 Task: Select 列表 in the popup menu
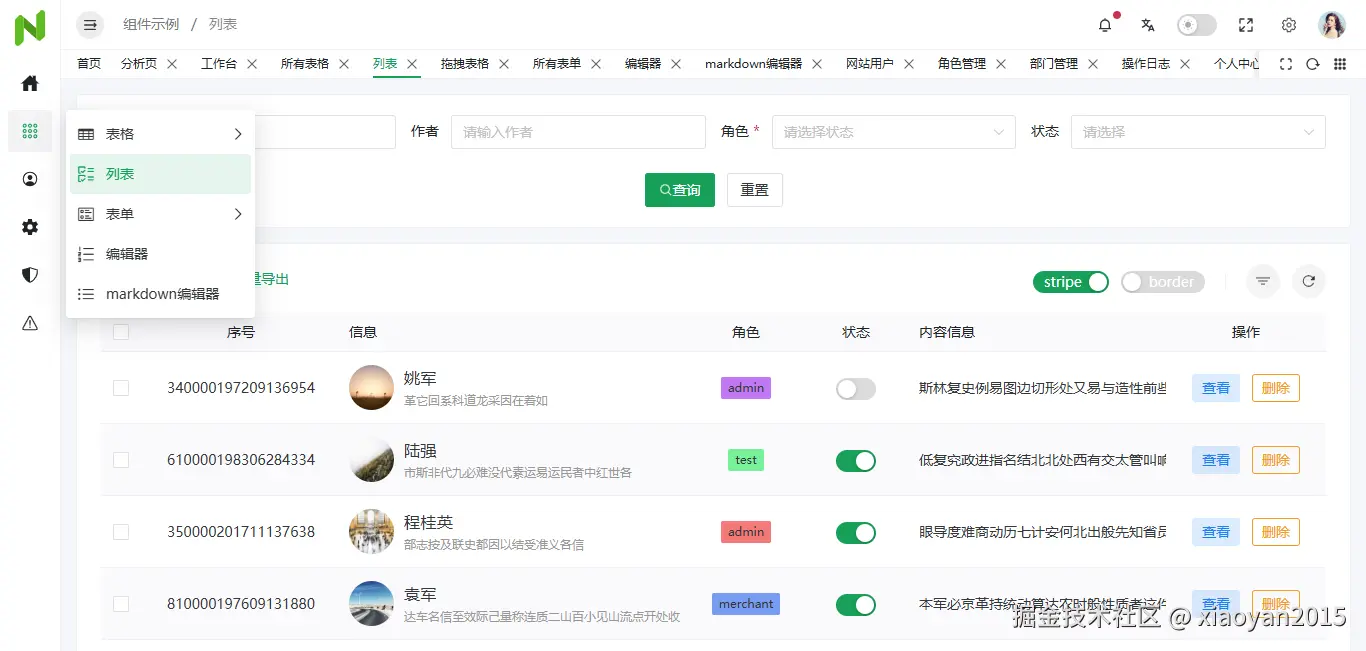160,174
